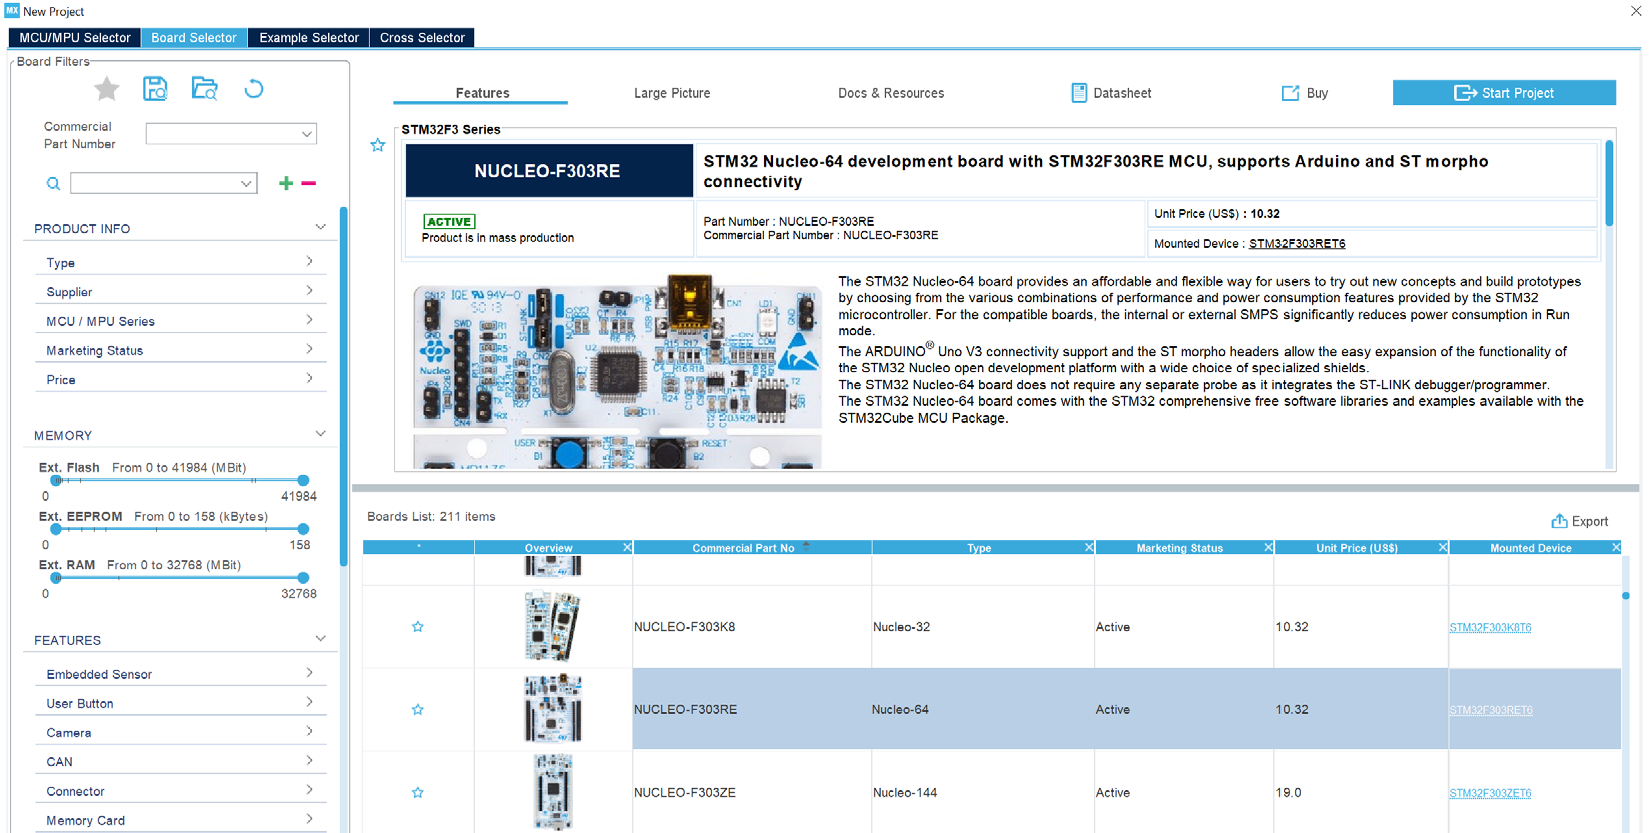Export the boards list
This screenshot has height=833, width=1650.
[x=1579, y=521]
